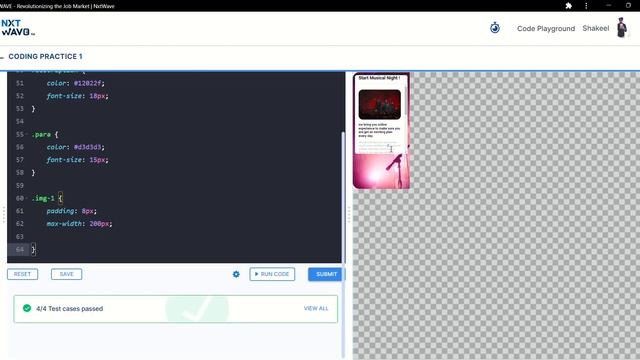Grab the drag handle left of the editor
The image size is (640, 360).
point(4,214)
